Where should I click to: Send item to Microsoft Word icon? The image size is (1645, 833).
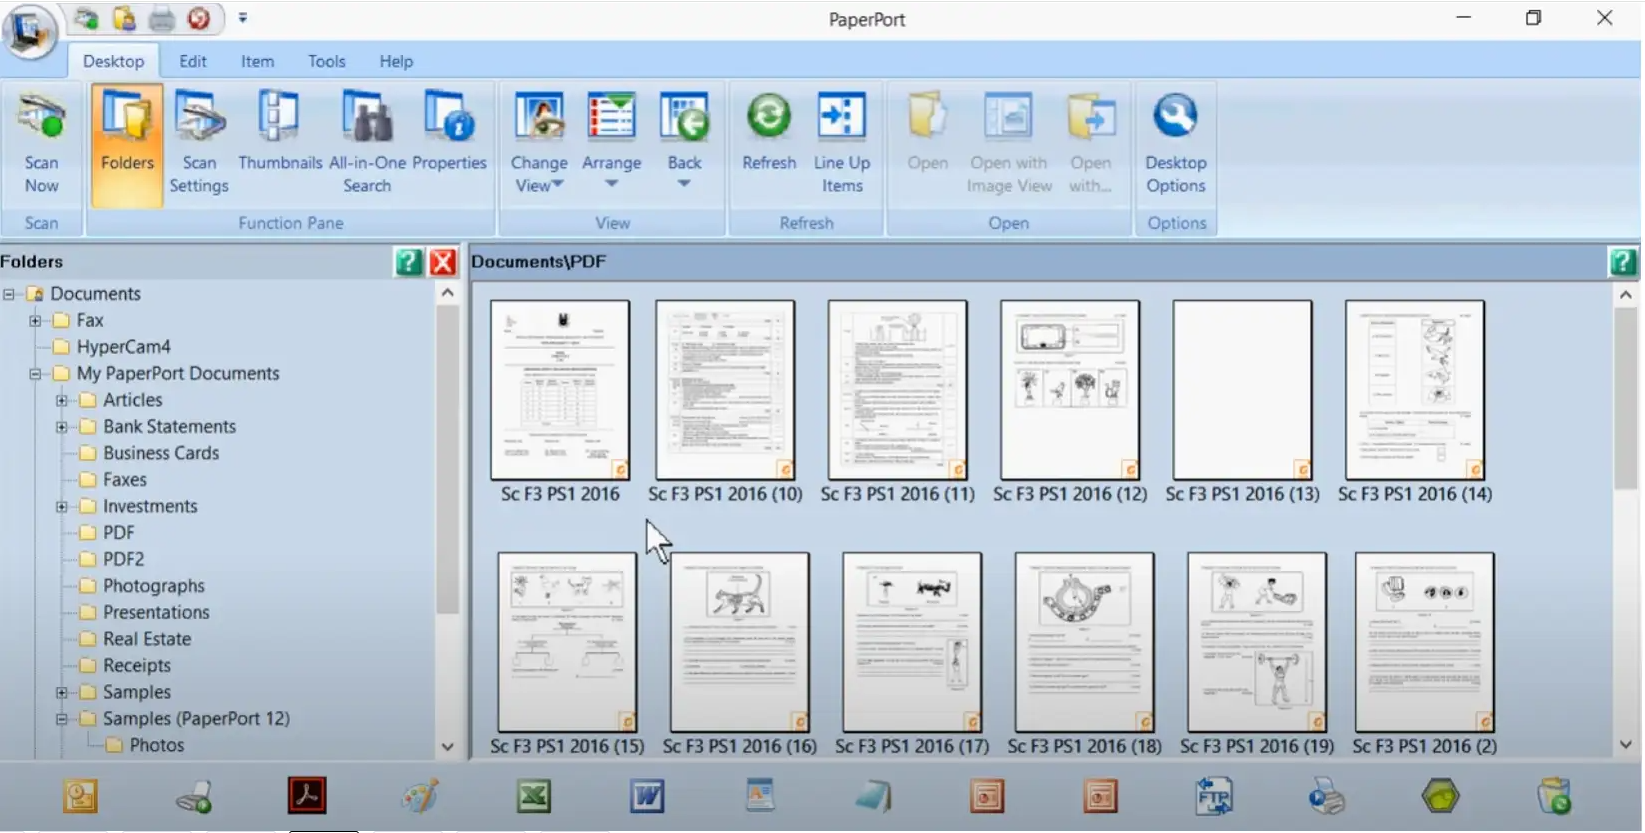(x=647, y=796)
